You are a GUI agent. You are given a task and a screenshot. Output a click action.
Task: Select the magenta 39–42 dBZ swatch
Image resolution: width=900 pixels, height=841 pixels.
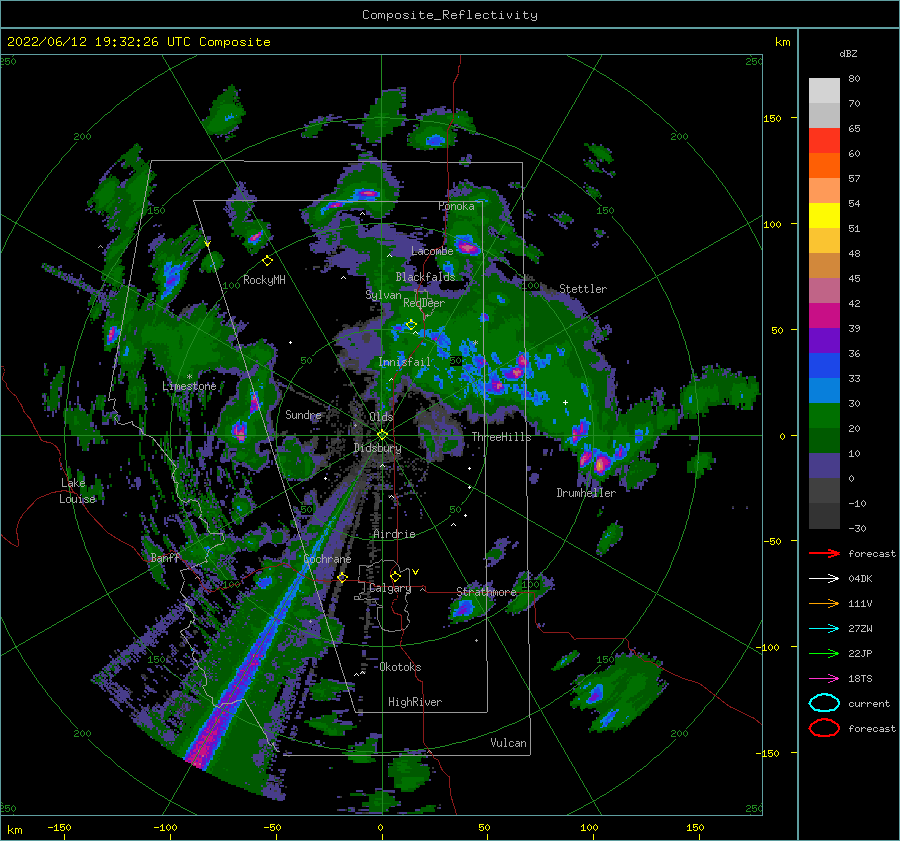tap(824, 316)
